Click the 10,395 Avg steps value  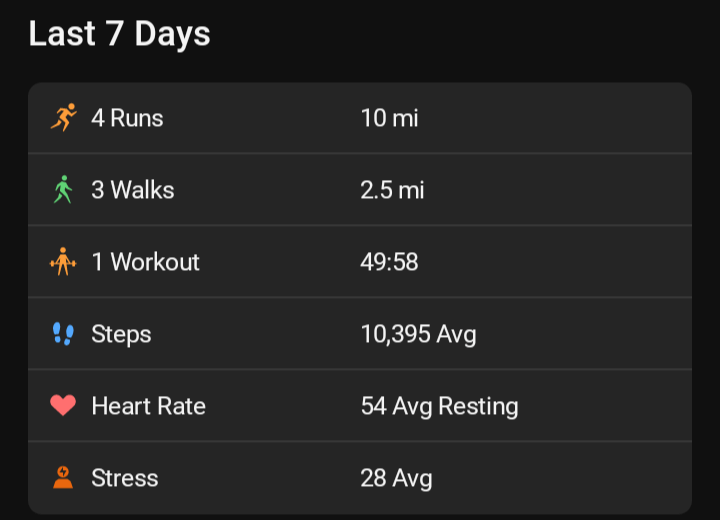click(x=418, y=334)
